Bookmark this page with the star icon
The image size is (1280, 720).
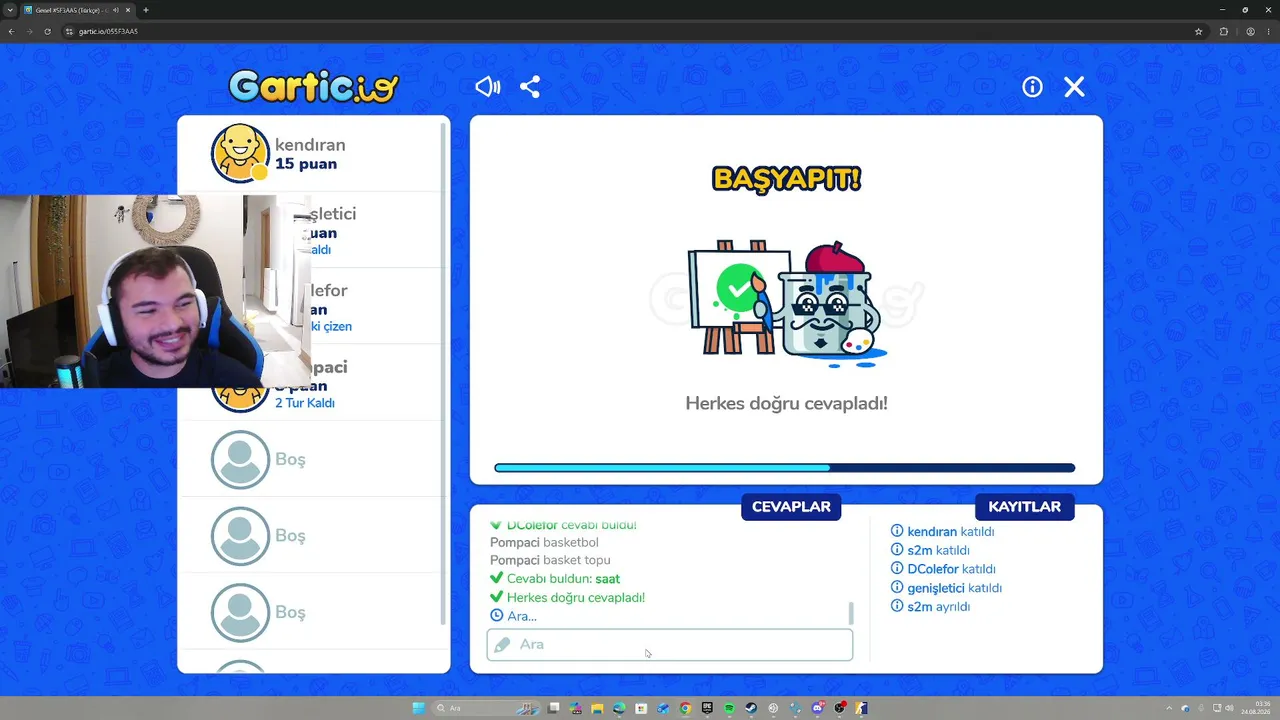[1198, 31]
